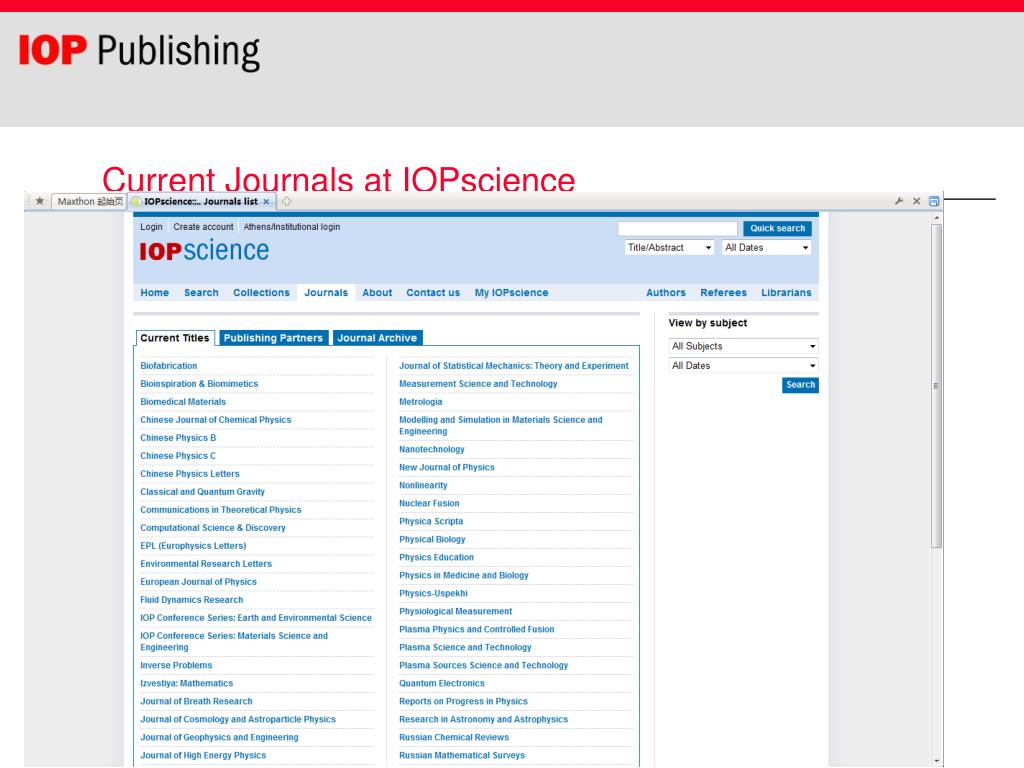Image resolution: width=1024 pixels, height=768 pixels.
Task: Open Environmental Research Letters link
Action: point(206,564)
